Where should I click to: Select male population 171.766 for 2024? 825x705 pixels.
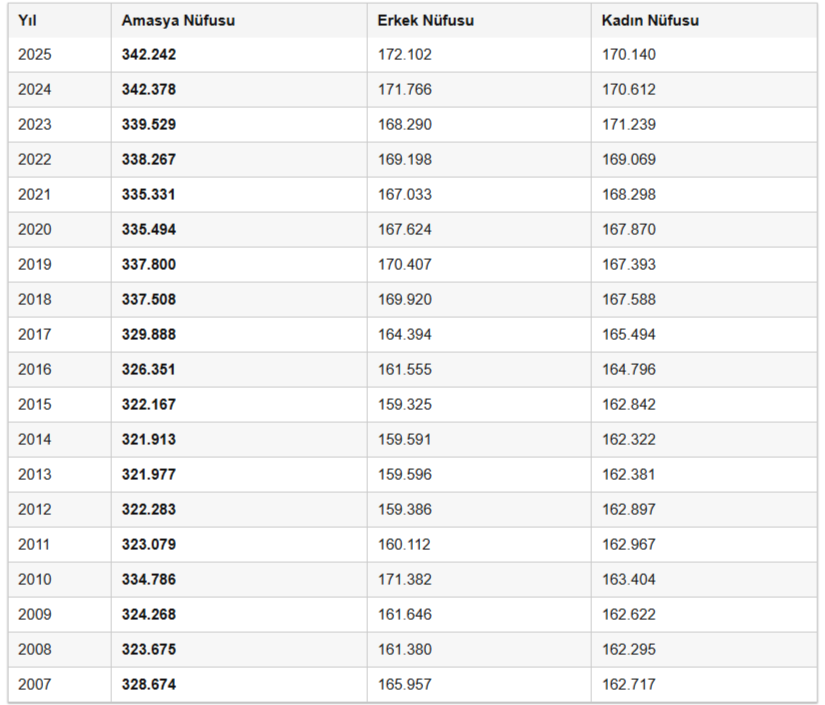point(405,89)
